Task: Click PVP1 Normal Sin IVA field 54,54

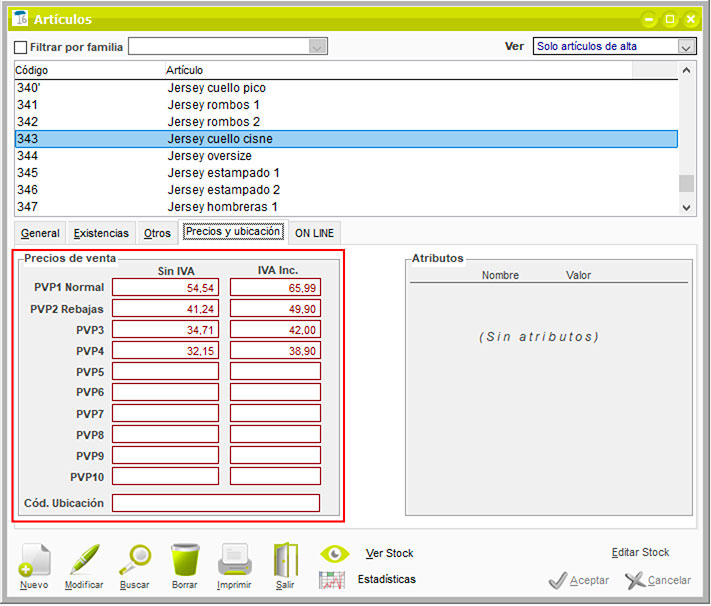Action: 166,288
